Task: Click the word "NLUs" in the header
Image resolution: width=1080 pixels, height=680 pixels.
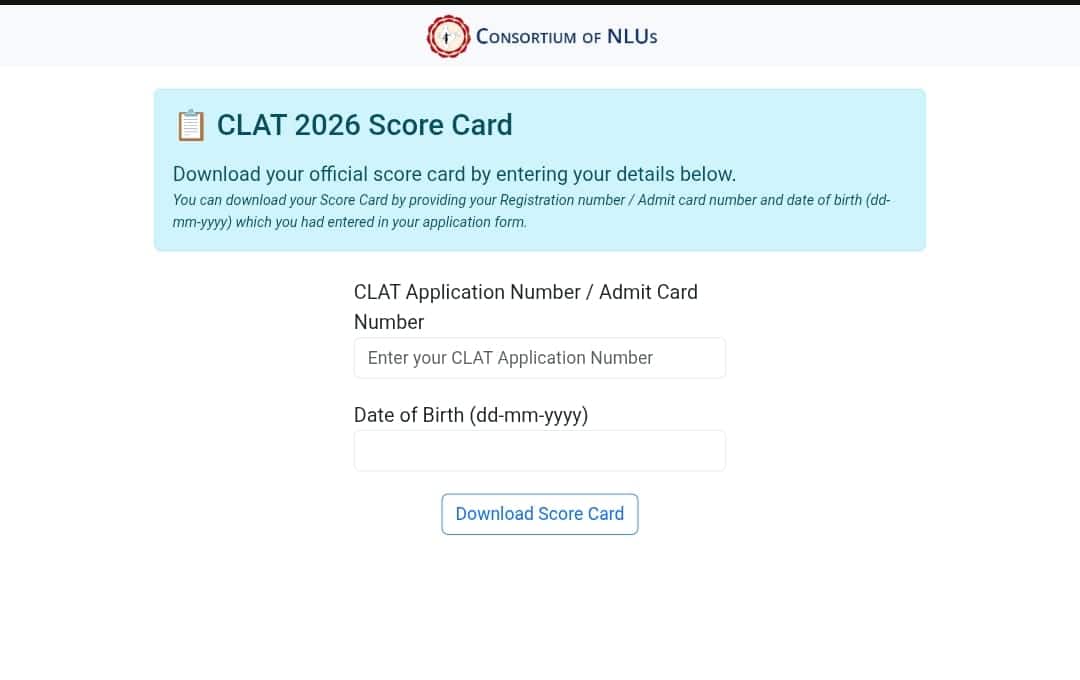Action: click(632, 37)
